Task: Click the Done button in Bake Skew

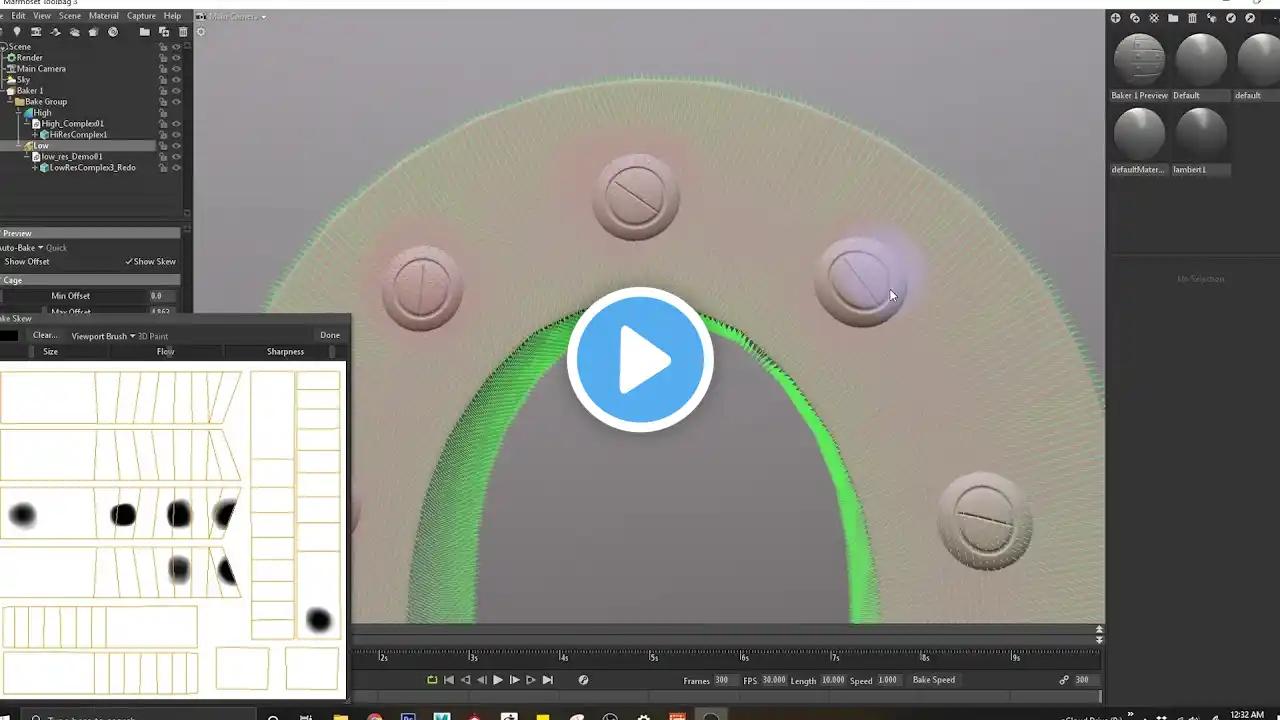Action: pos(330,335)
